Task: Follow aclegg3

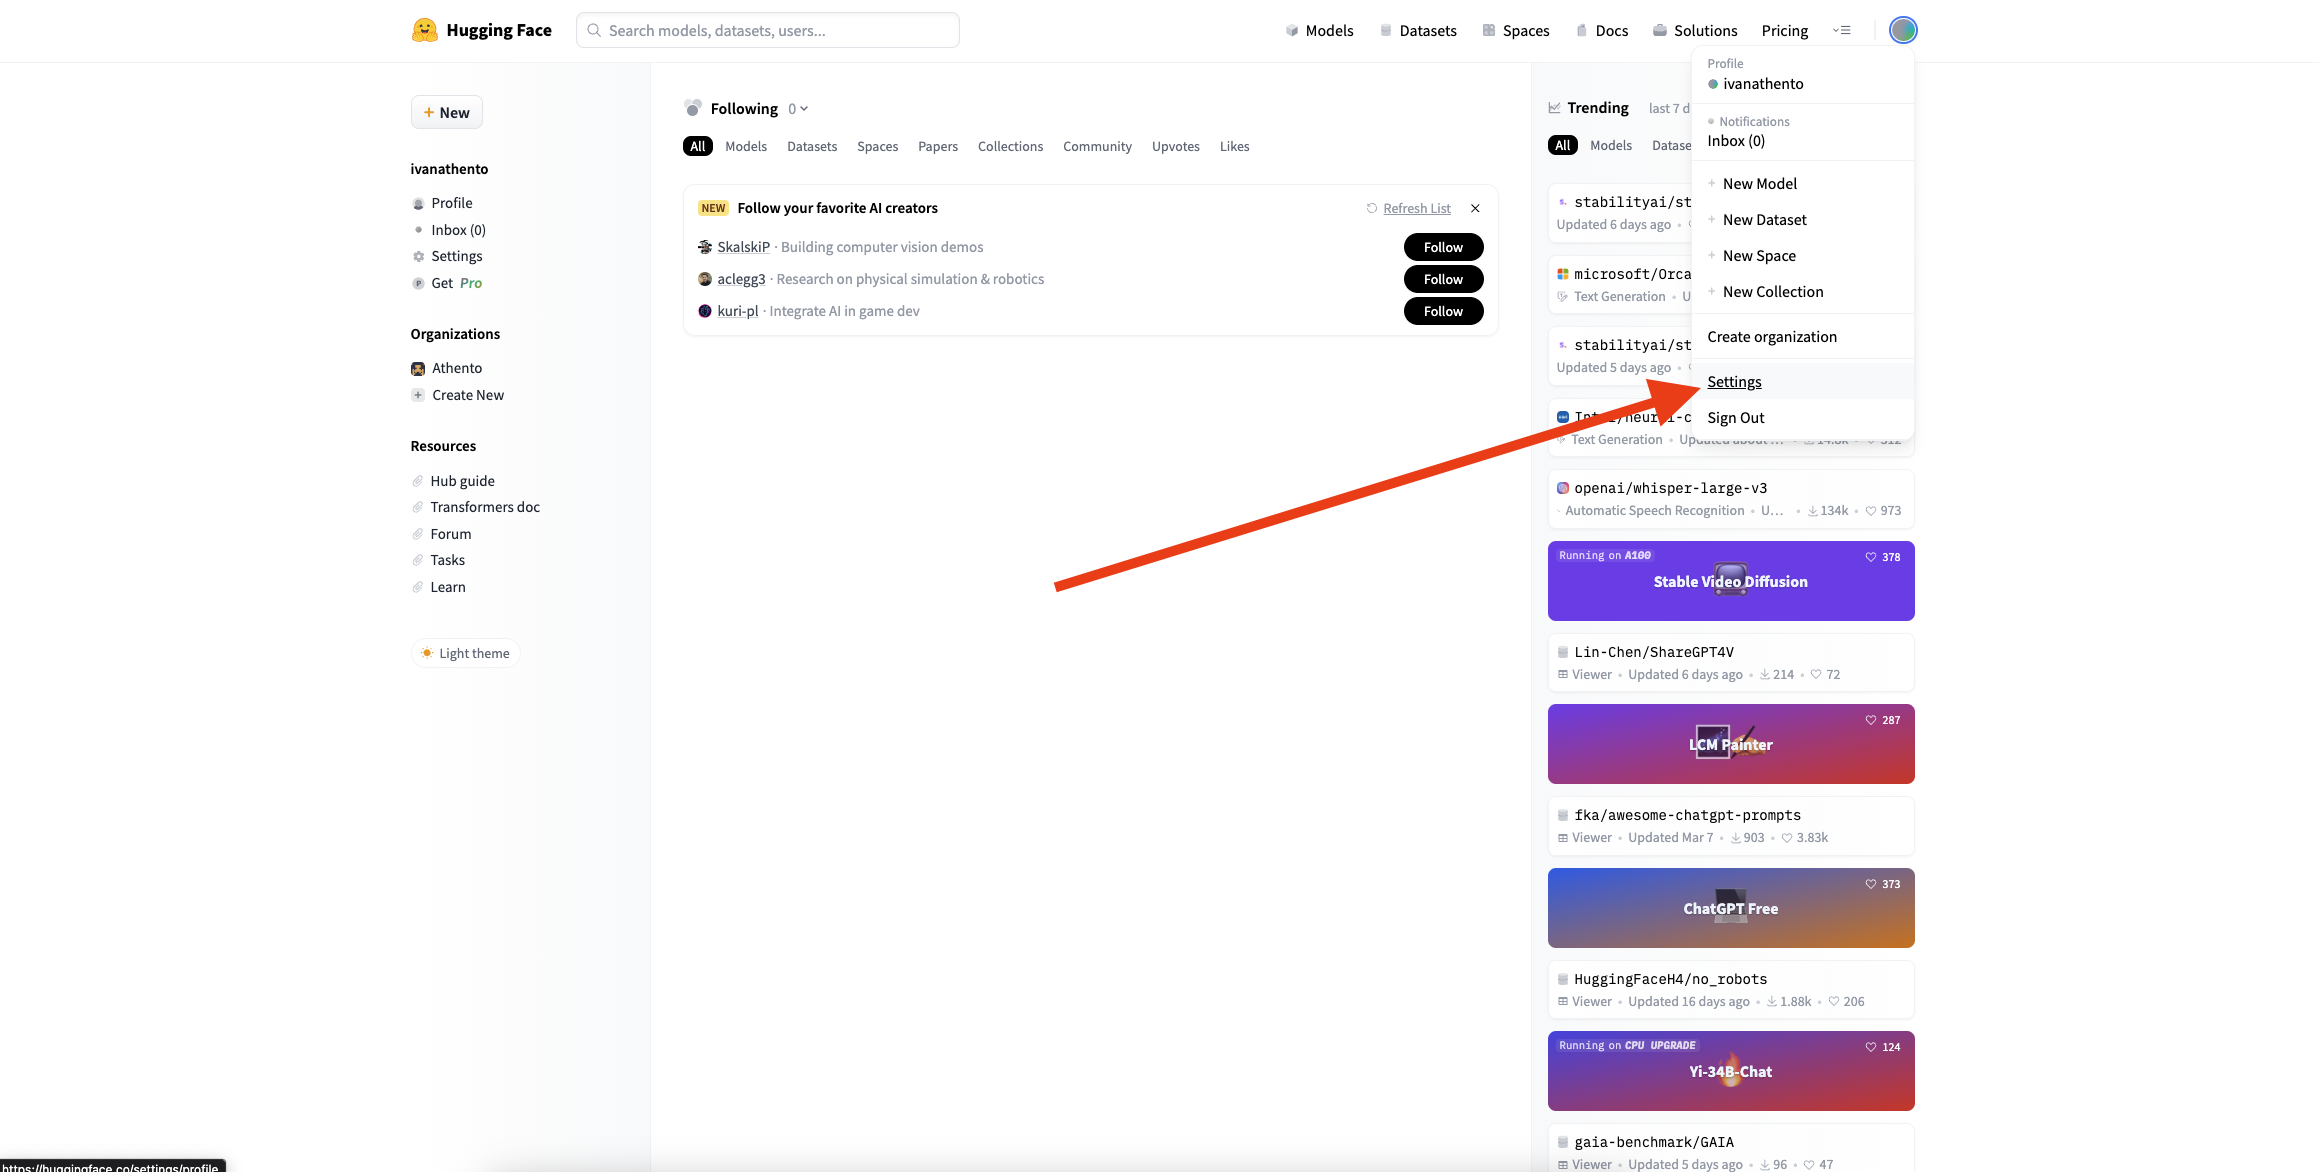Action: (1443, 279)
